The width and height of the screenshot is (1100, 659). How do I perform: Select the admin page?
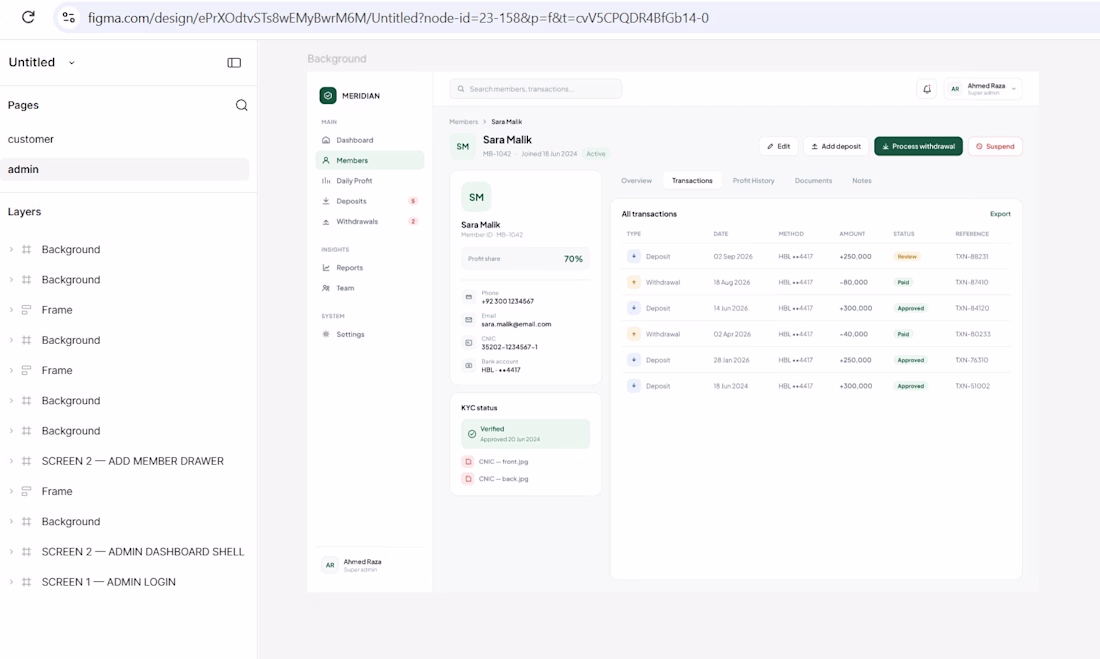coord(125,169)
